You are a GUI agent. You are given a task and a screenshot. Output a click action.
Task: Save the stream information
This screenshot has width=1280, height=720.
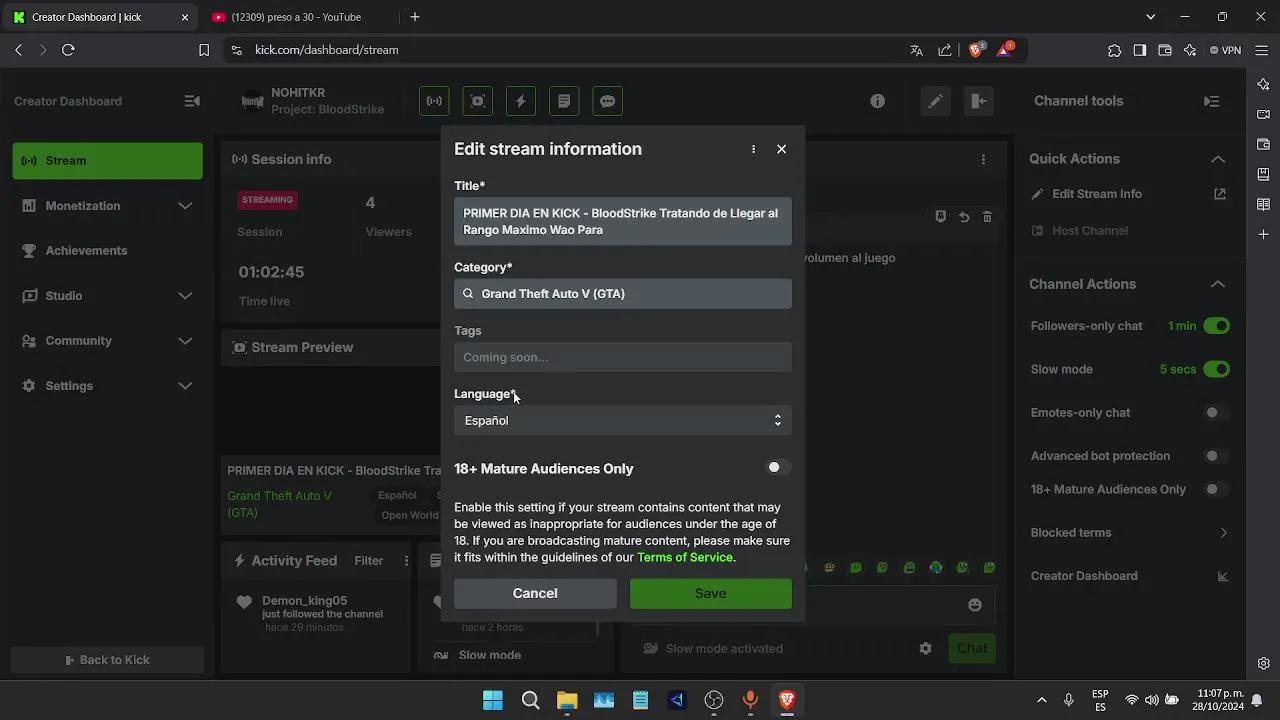pos(710,593)
